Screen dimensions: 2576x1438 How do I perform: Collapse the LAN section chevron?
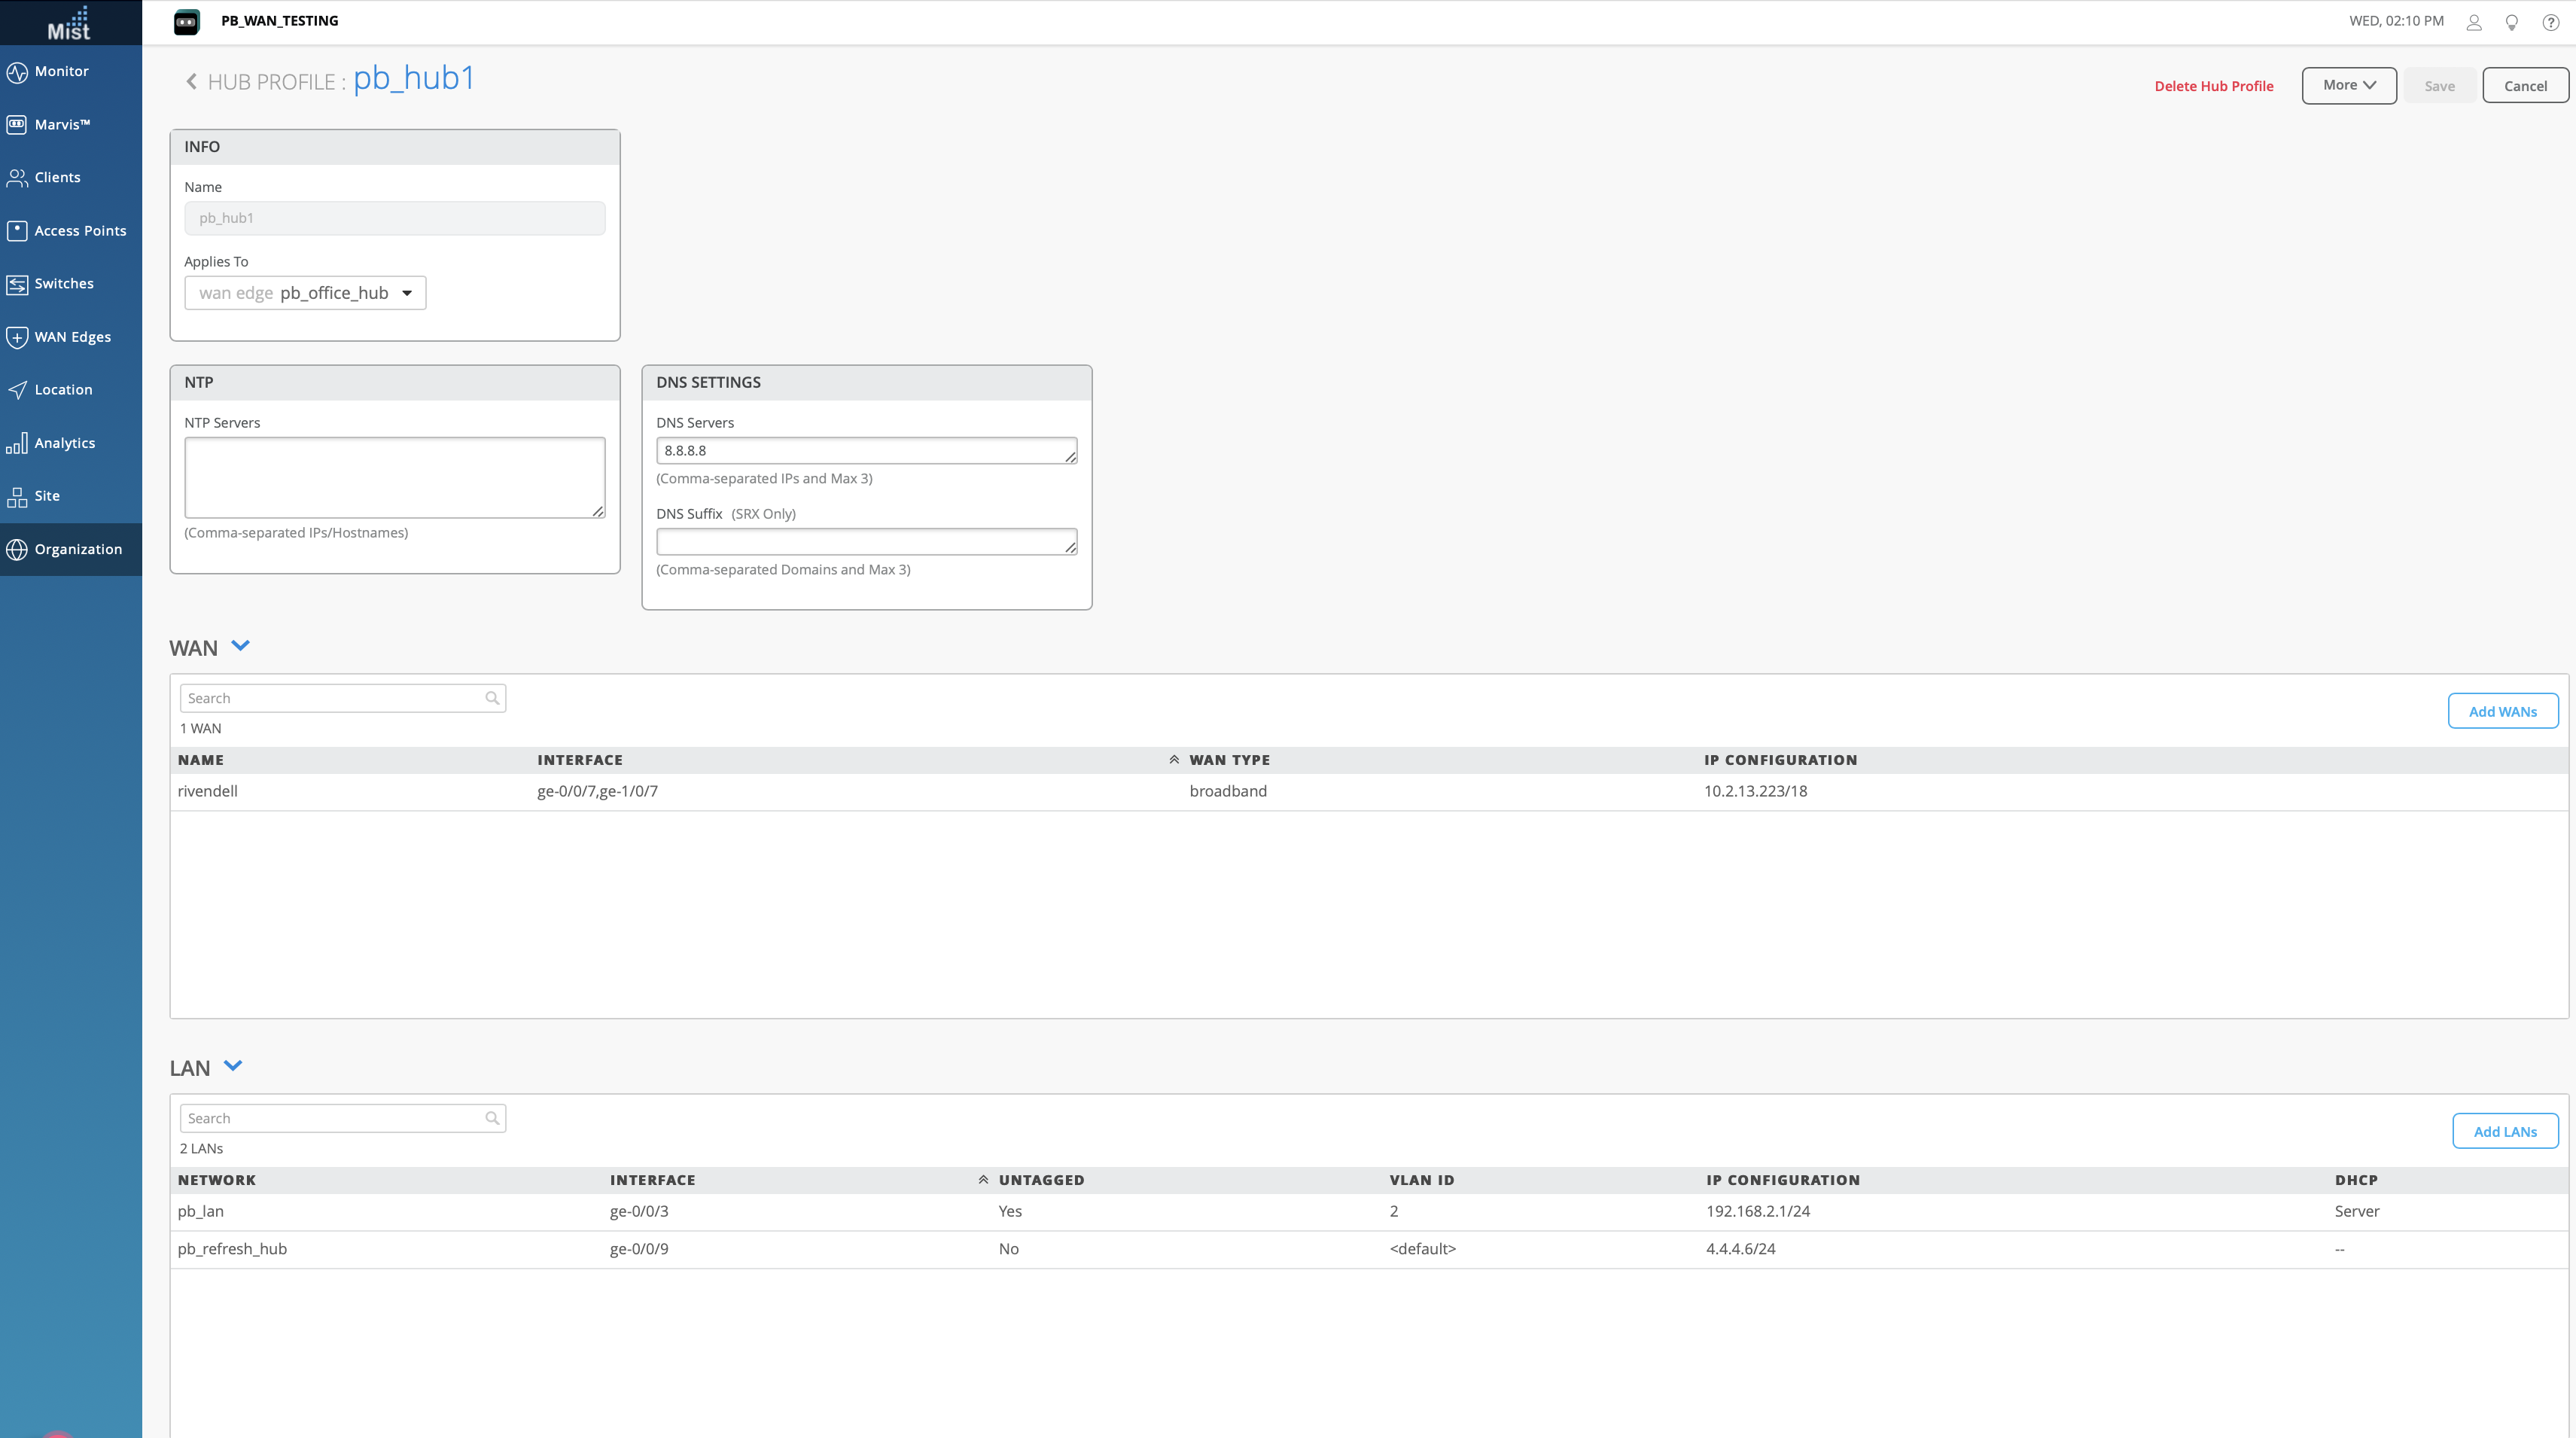[233, 1066]
